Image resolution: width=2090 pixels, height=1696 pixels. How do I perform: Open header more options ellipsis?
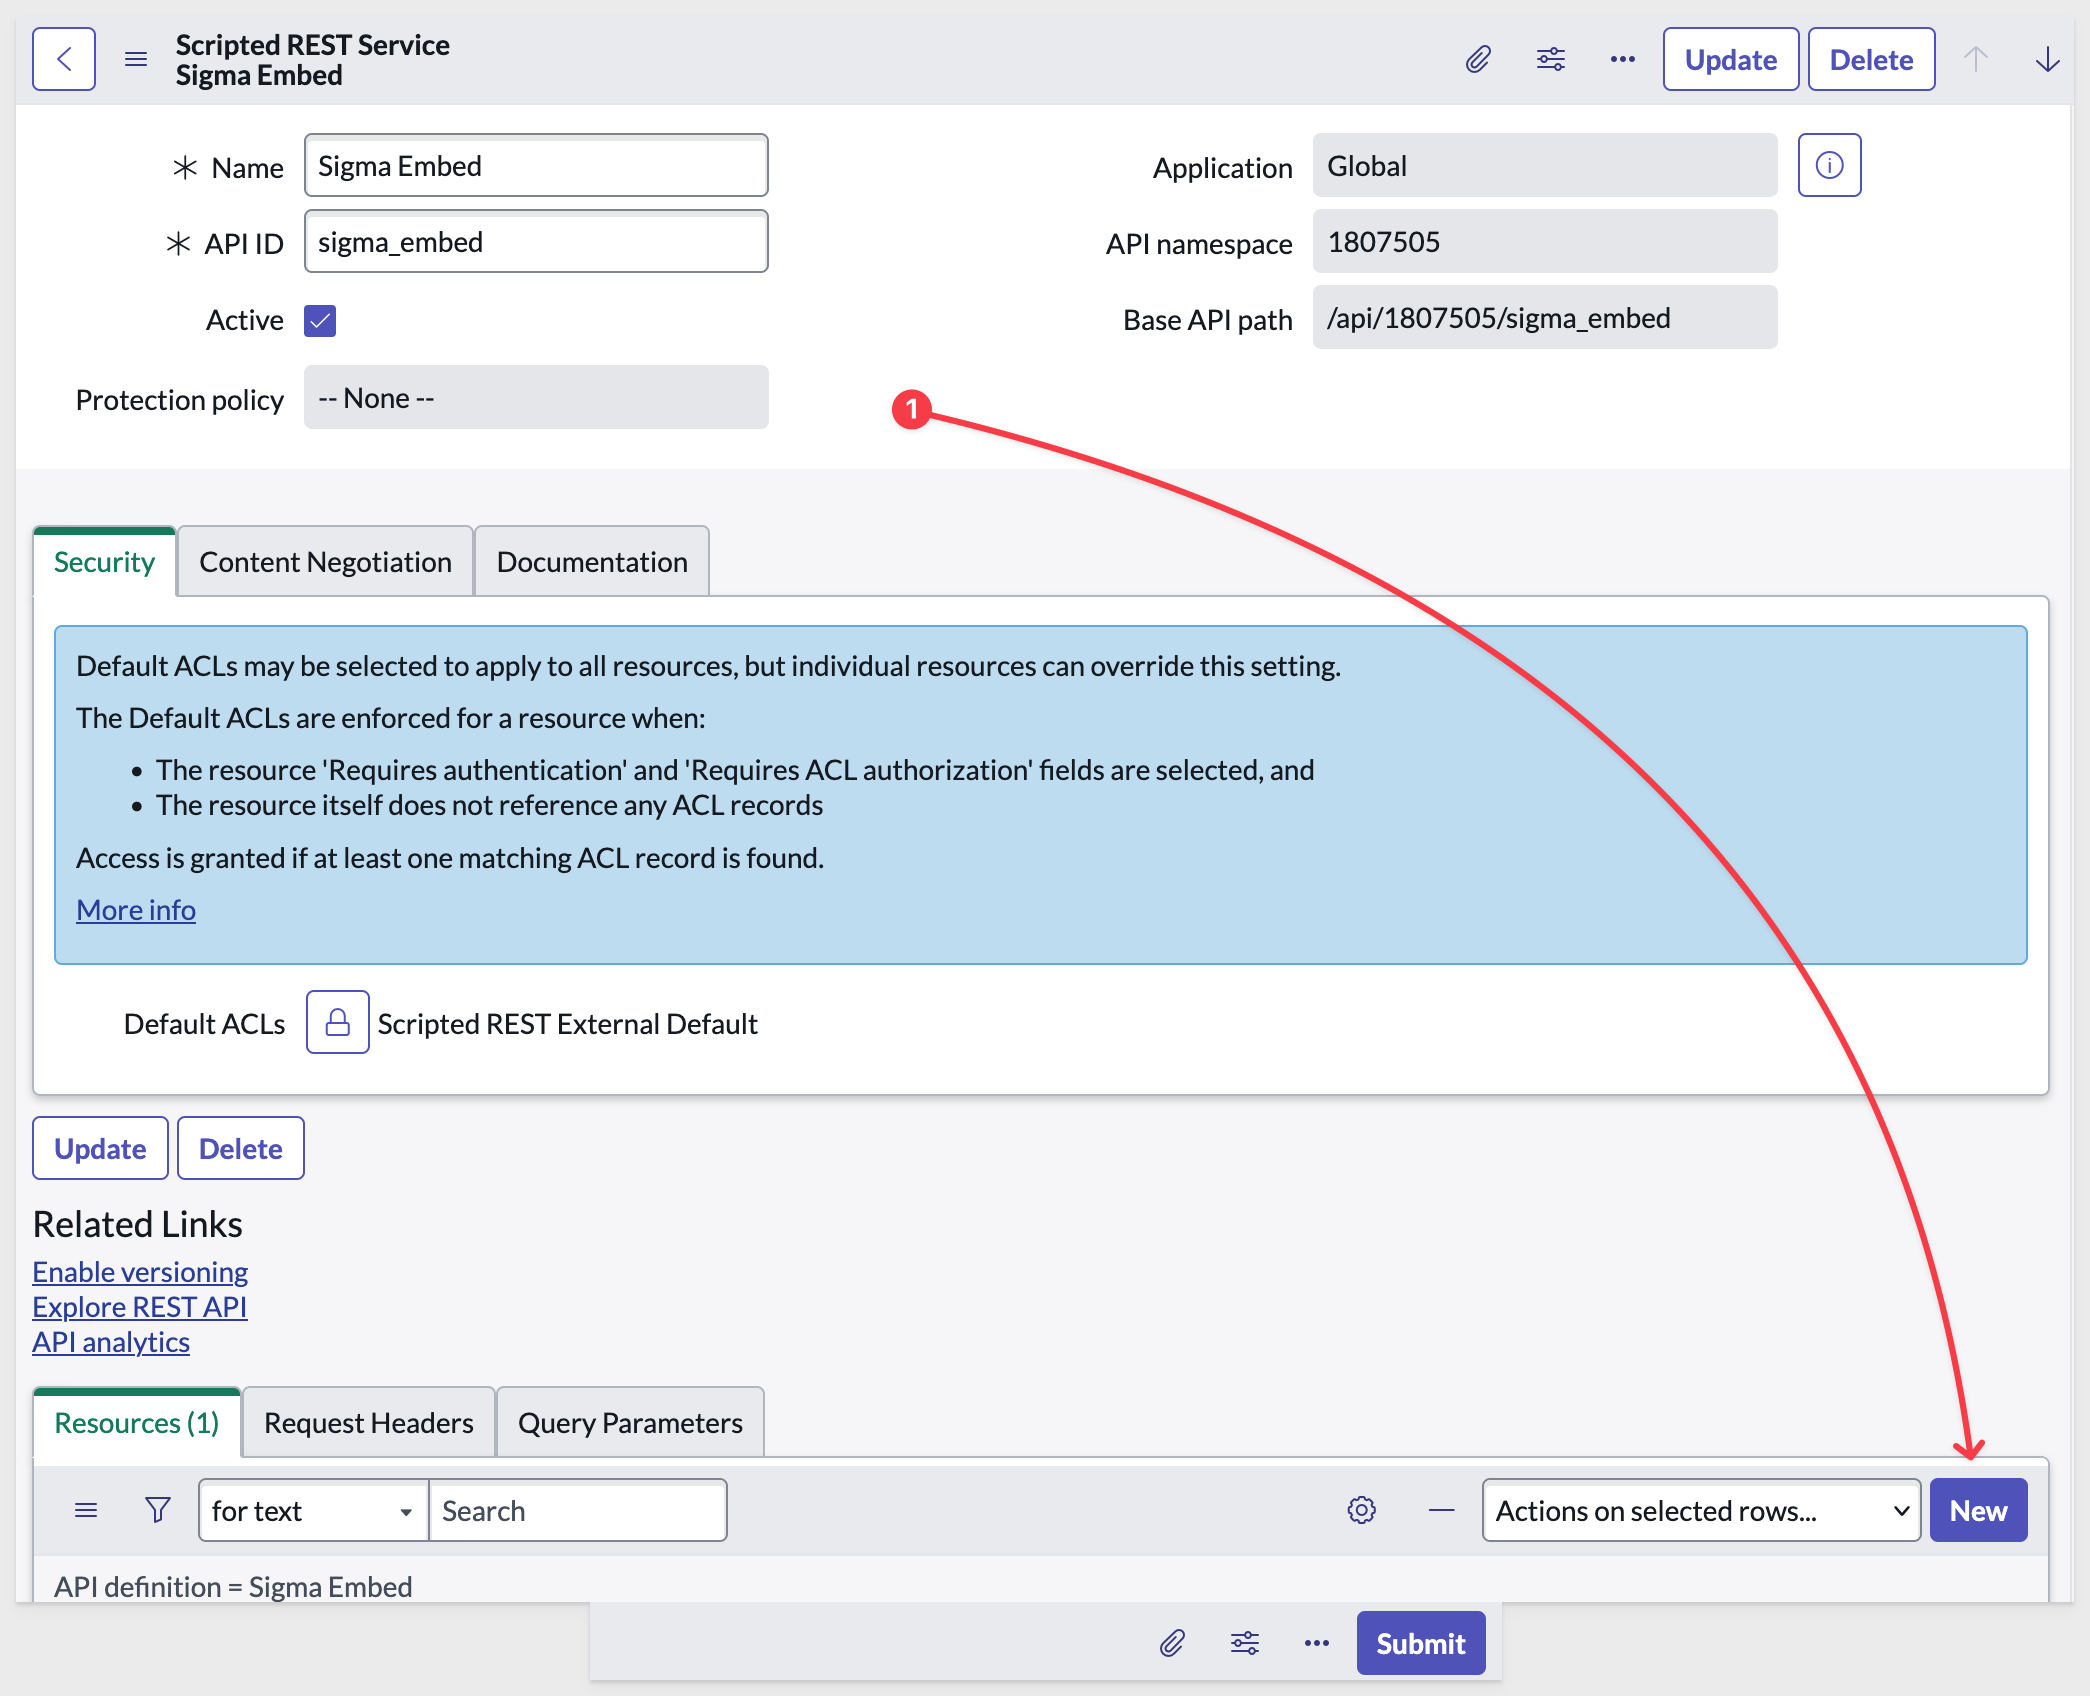pyautogui.click(x=1623, y=60)
